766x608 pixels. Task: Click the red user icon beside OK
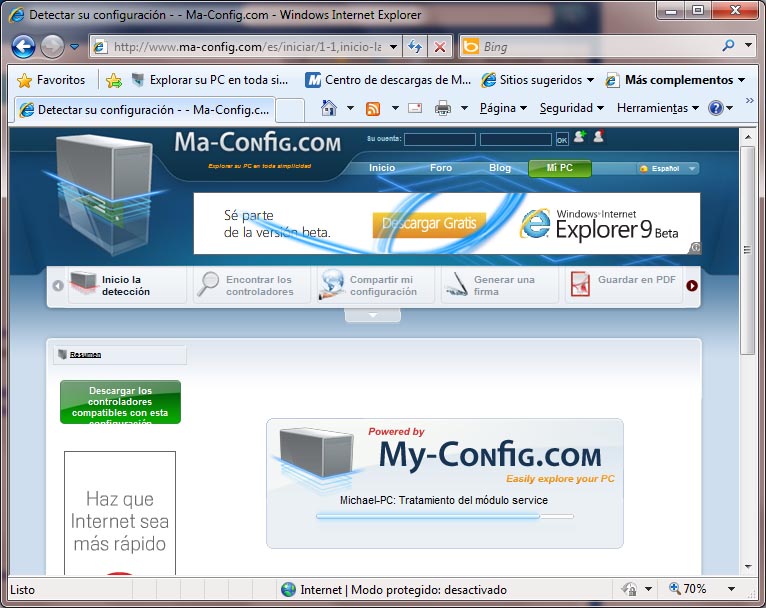[x=599, y=137]
